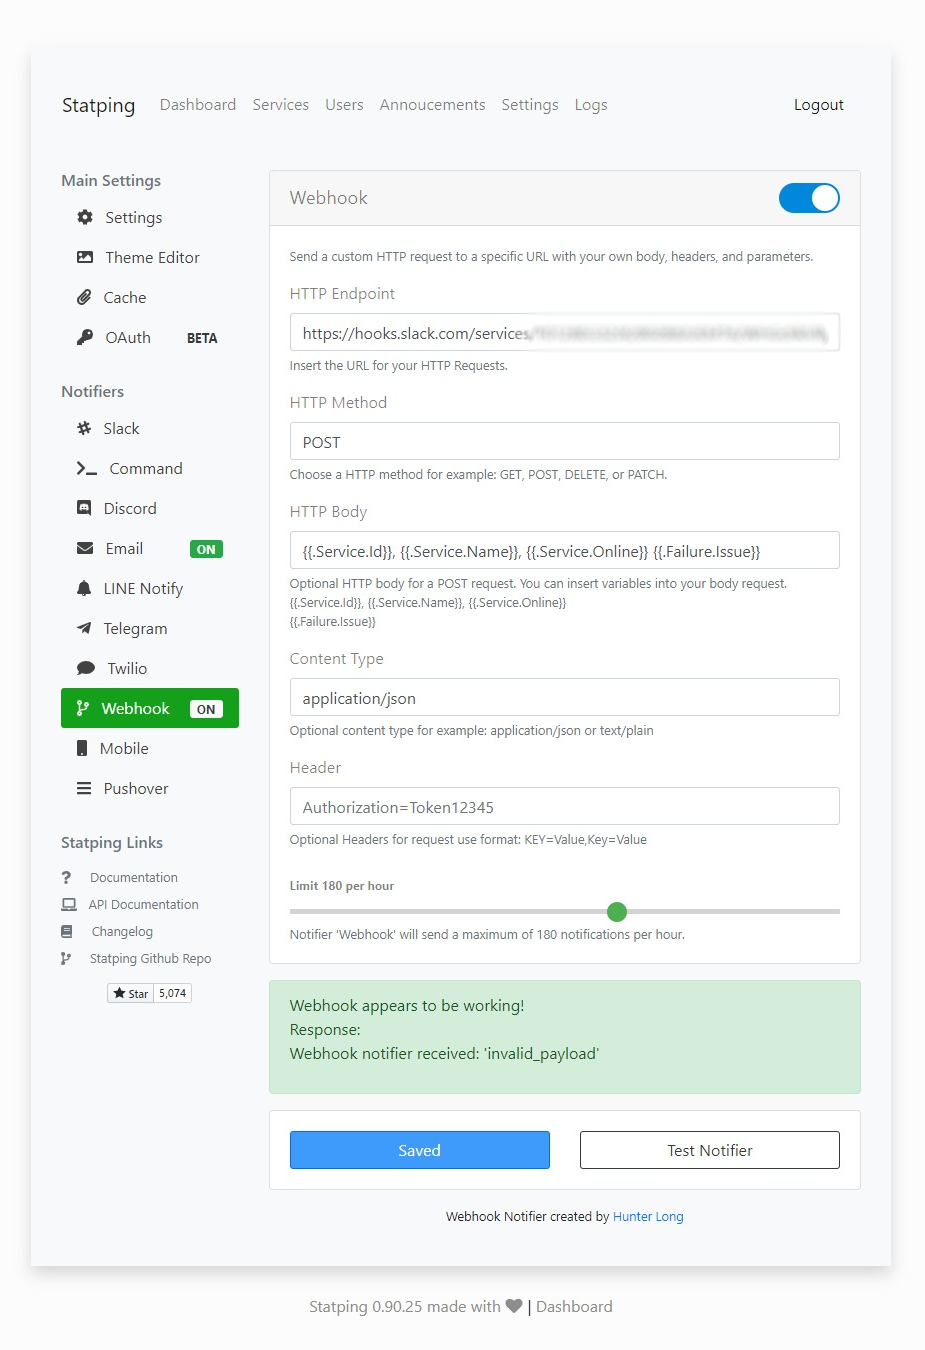Click the Cache paperclip icon
Screen dimensions: 925x1350
(x=85, y=297)
